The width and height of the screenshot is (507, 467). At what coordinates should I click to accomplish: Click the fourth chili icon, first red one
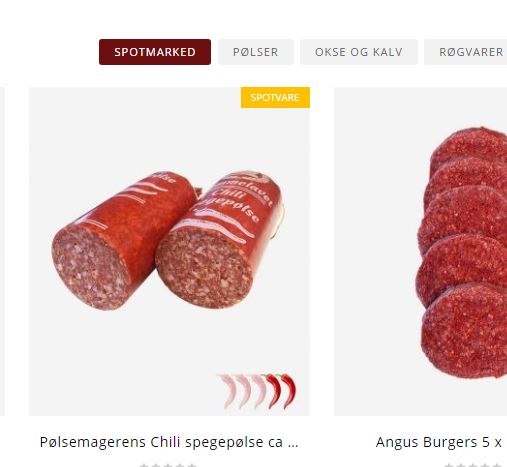pyautogui.click(x=273, y=391)
